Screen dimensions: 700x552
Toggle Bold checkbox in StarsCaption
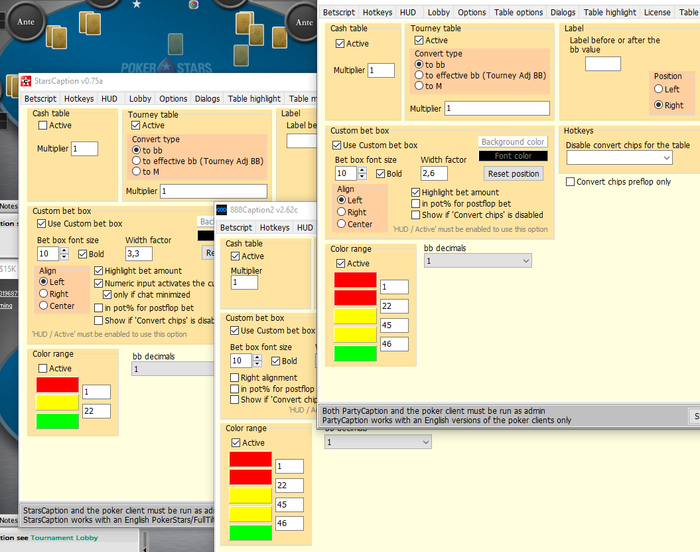tap(83, 254)
